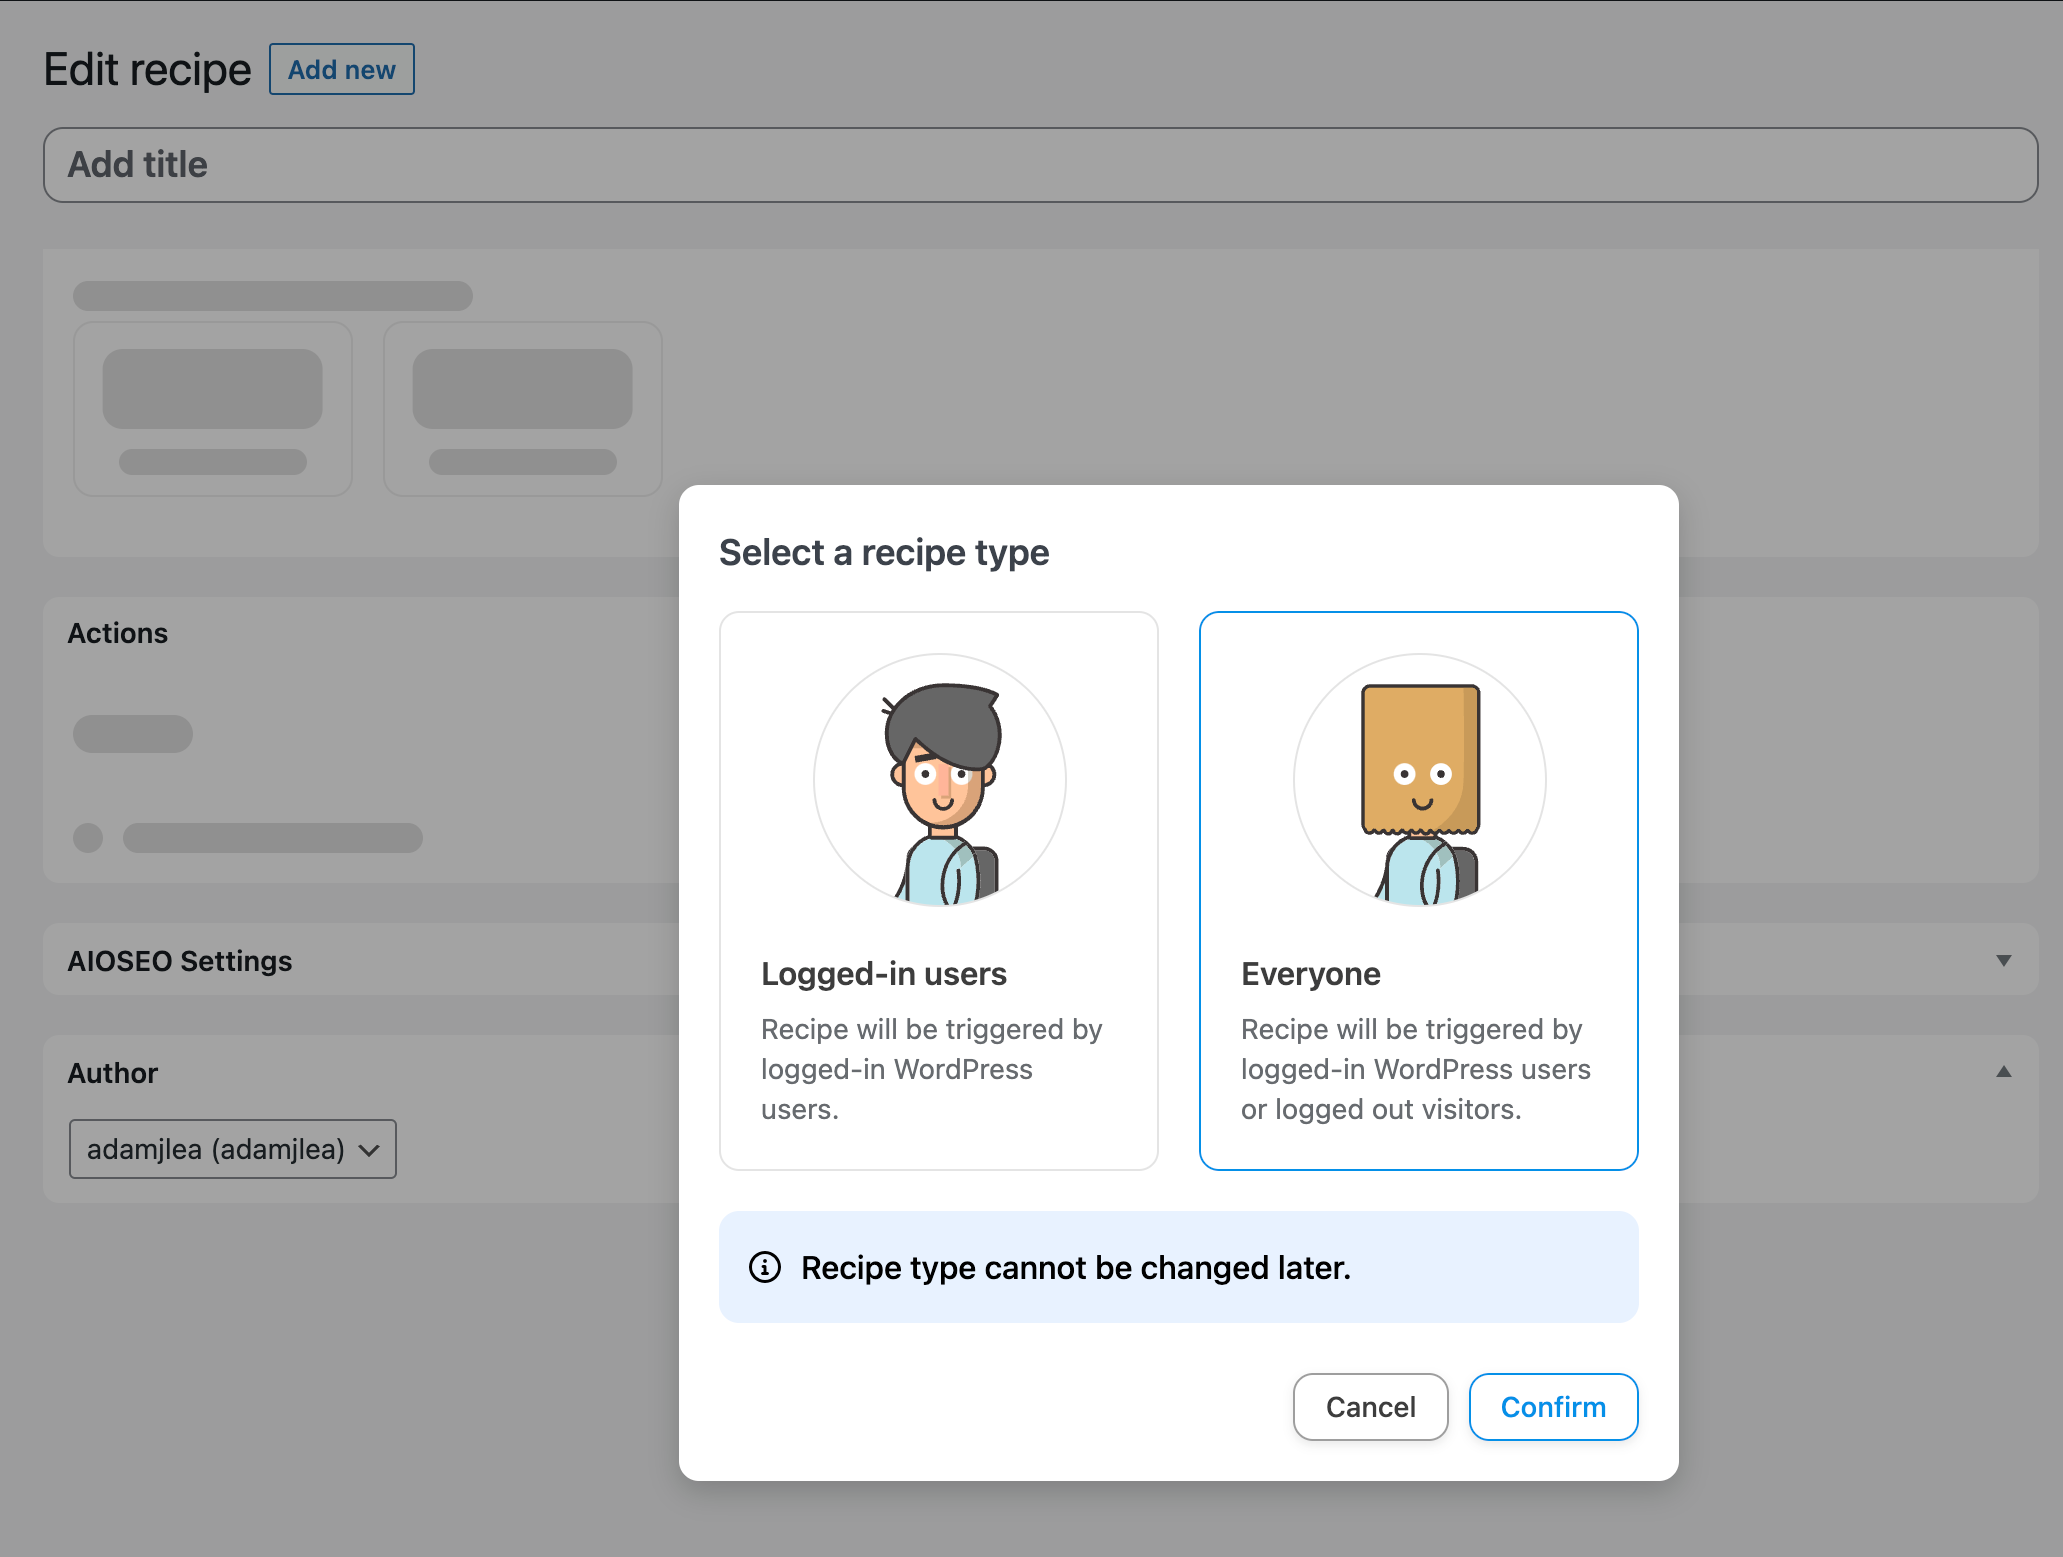Click the Author panel heading
2063x1557 pixels.
tap(113, 1073)
